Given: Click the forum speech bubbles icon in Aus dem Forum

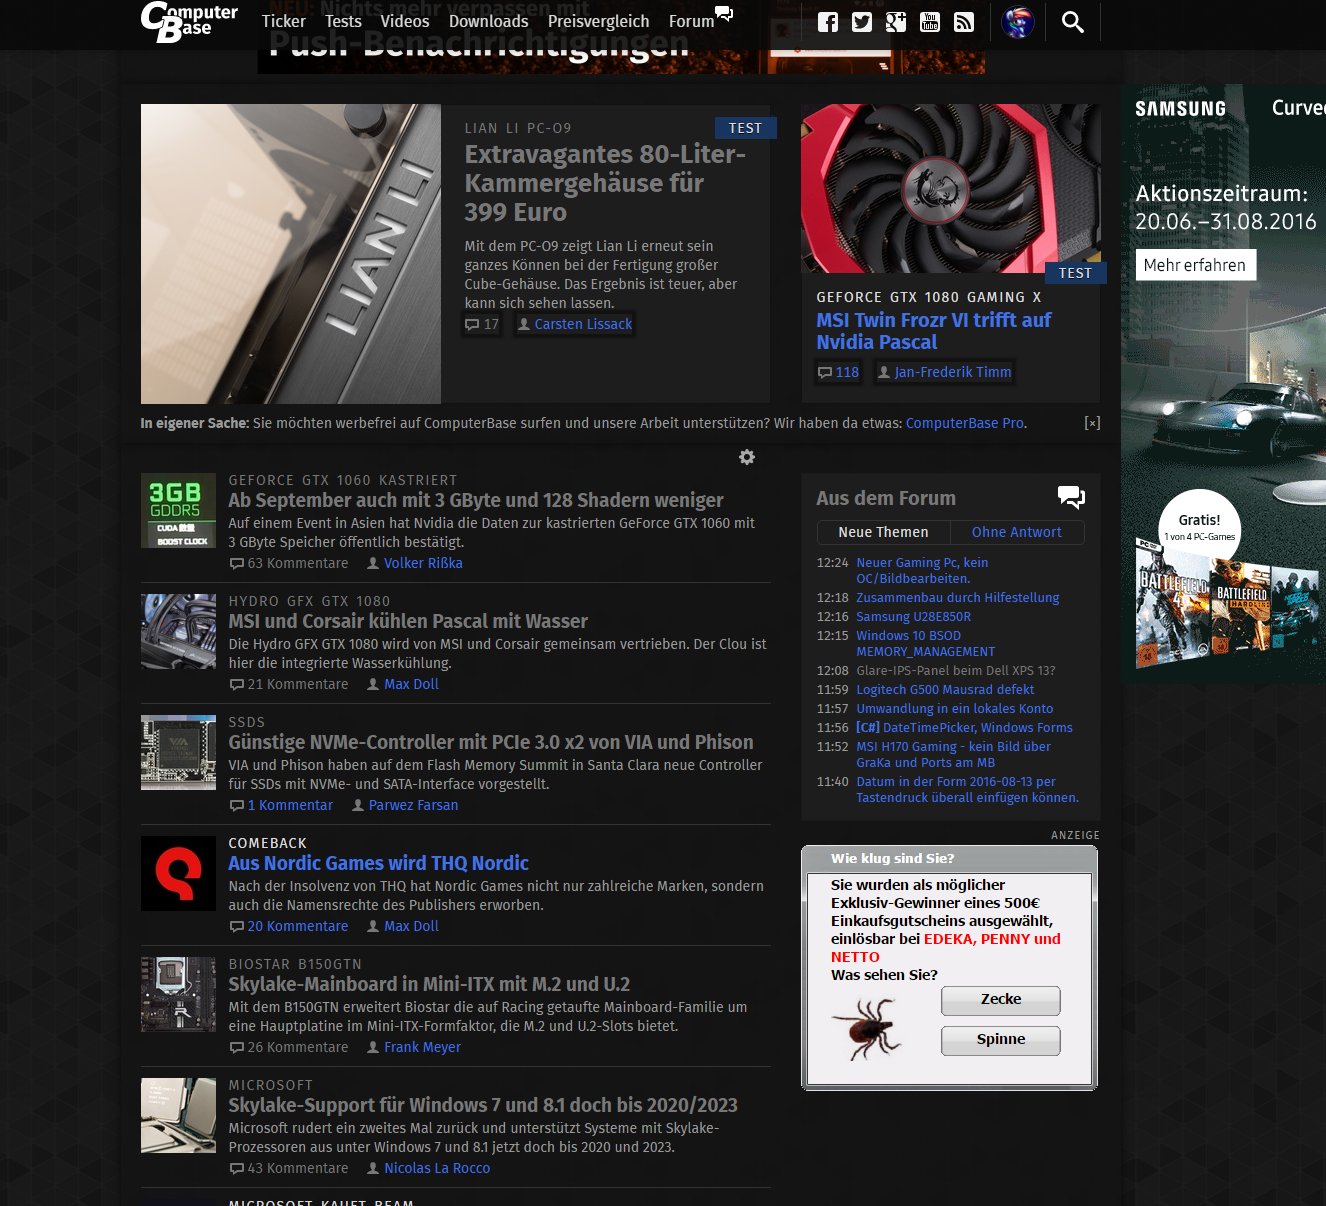Looking at the screenshot, I should 1071,496.
